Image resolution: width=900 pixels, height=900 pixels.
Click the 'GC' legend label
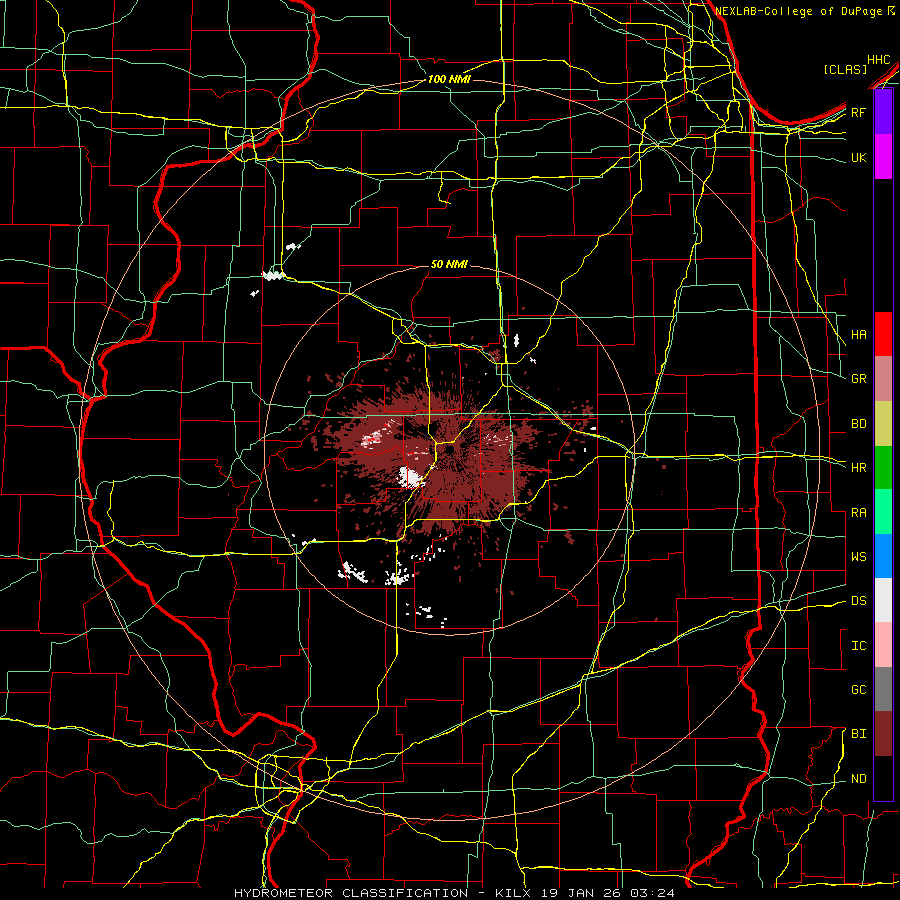pos(858,690)
